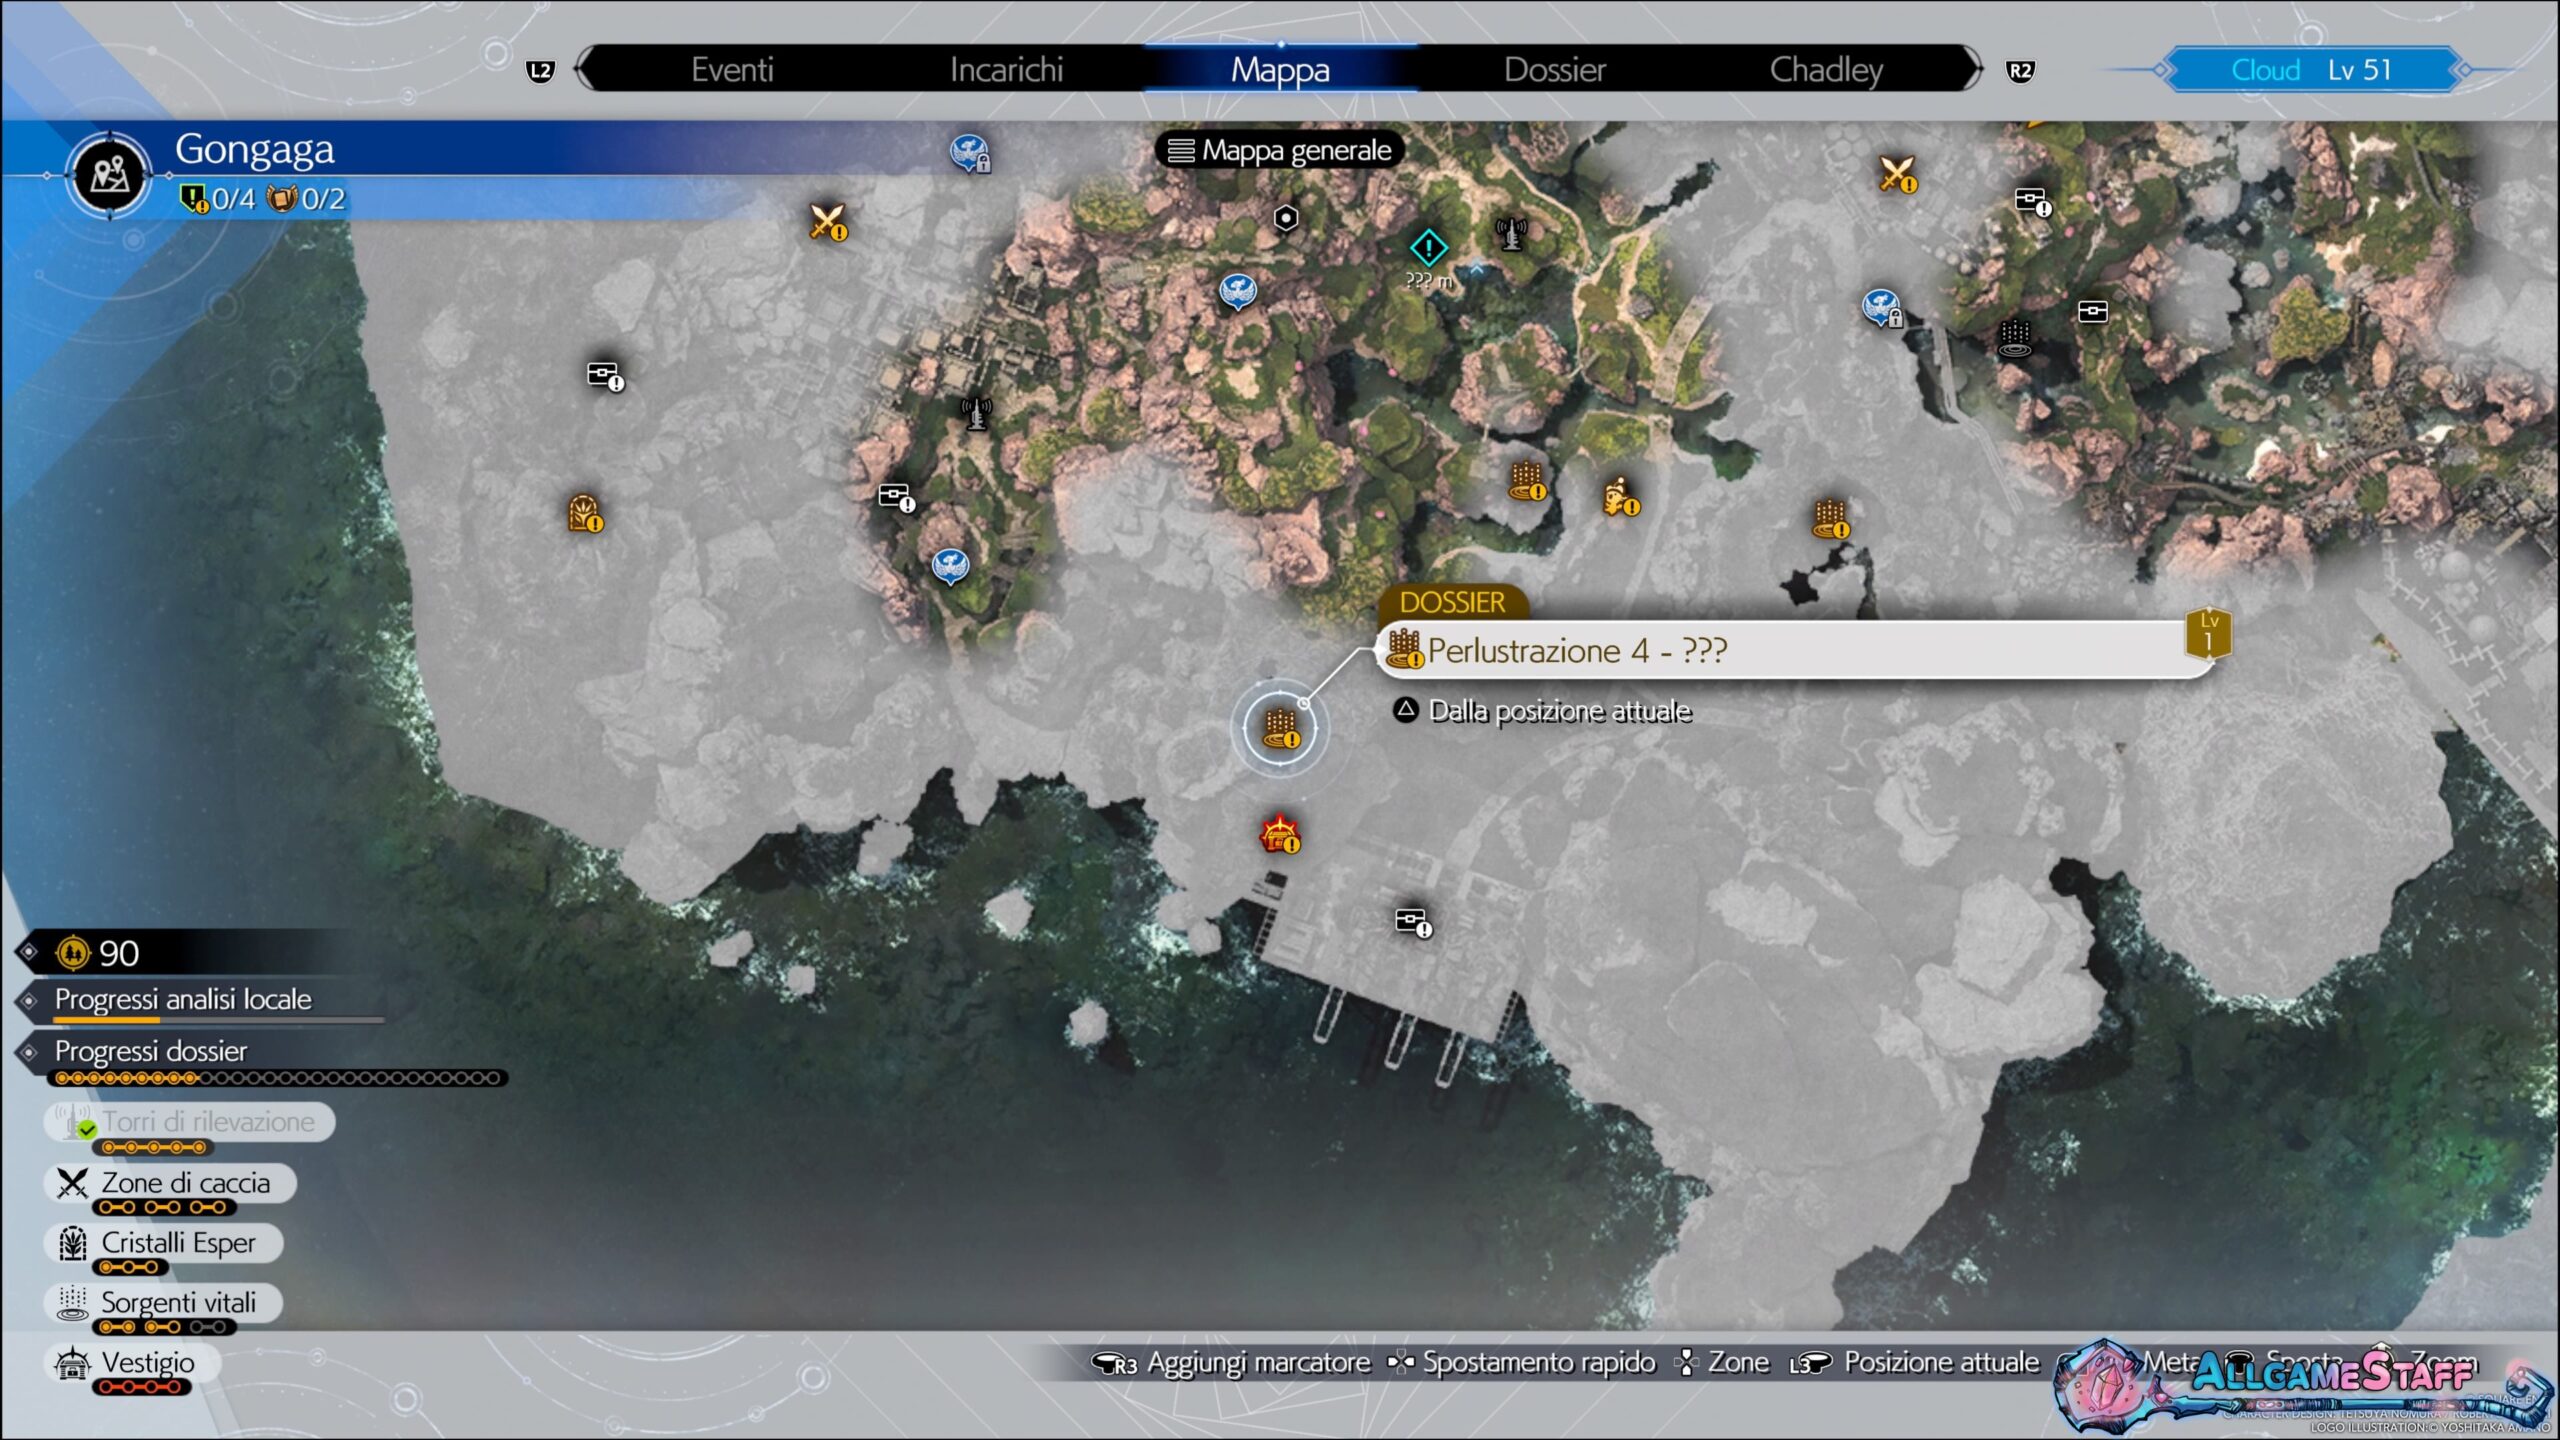Screen dimensions: 2560x1440
Task: Click the yellow Esper crystal icon on left
Action: (585, 514)
